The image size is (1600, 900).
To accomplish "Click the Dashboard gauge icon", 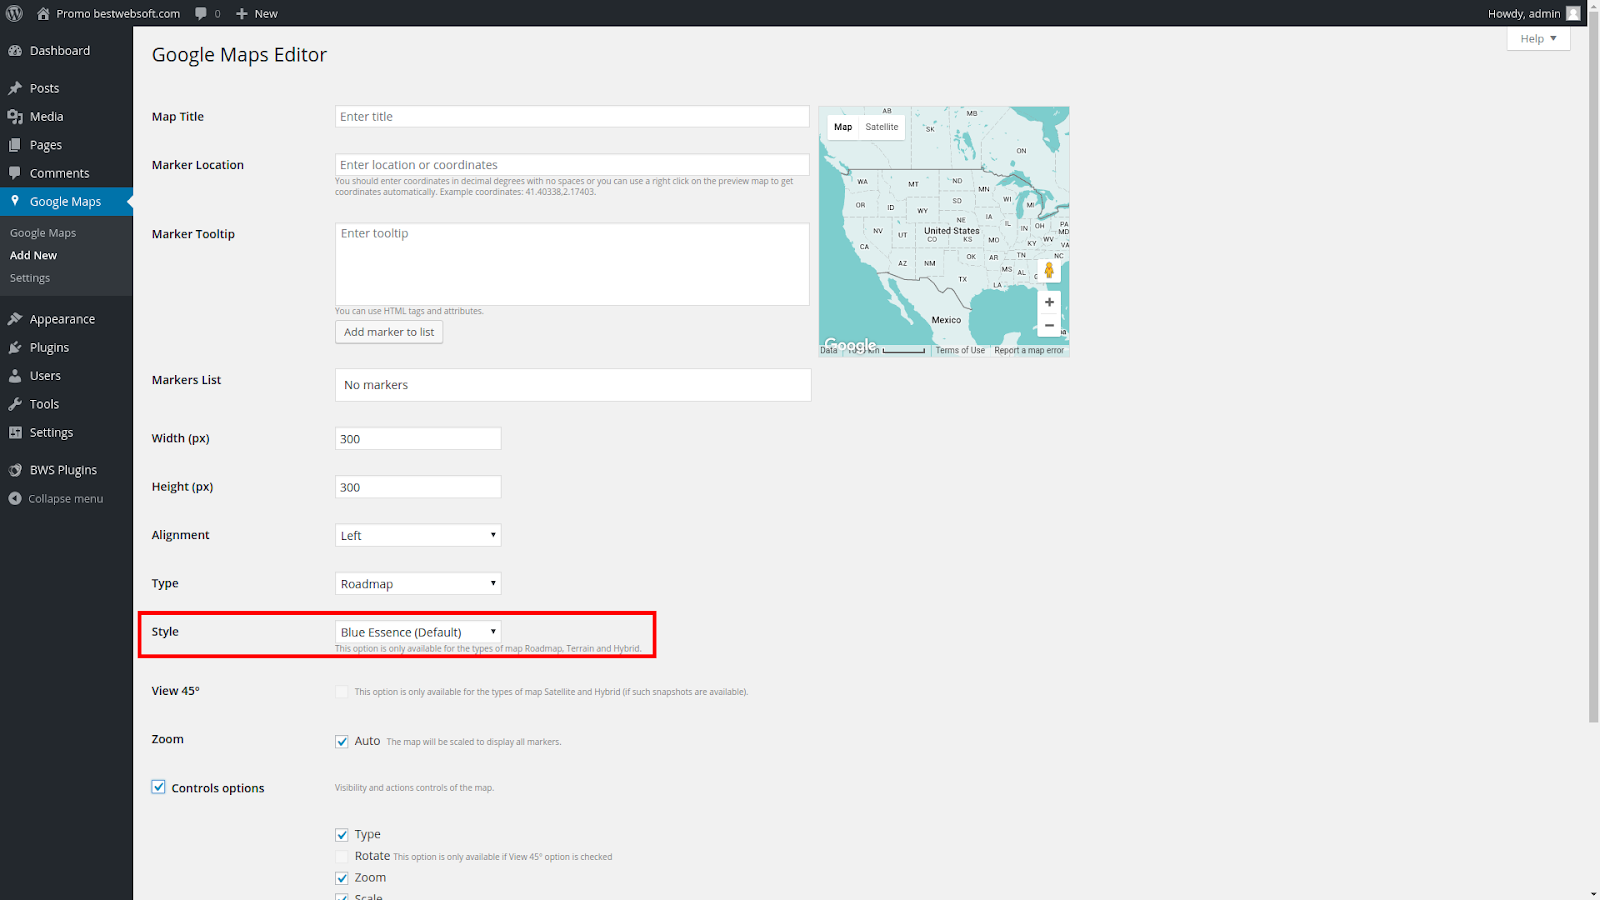I will pos(15,51).
